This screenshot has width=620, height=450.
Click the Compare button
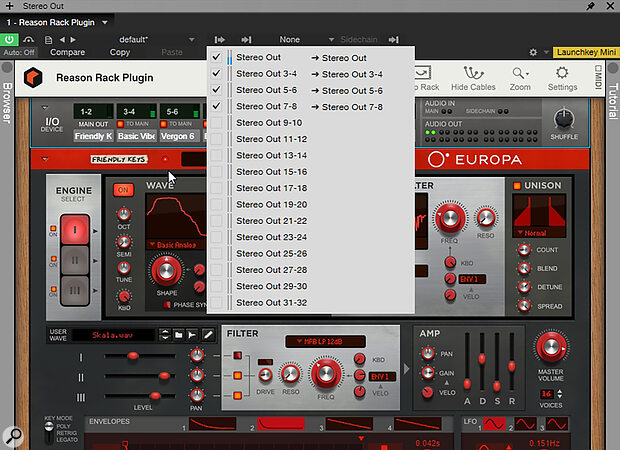coord(67,52)
